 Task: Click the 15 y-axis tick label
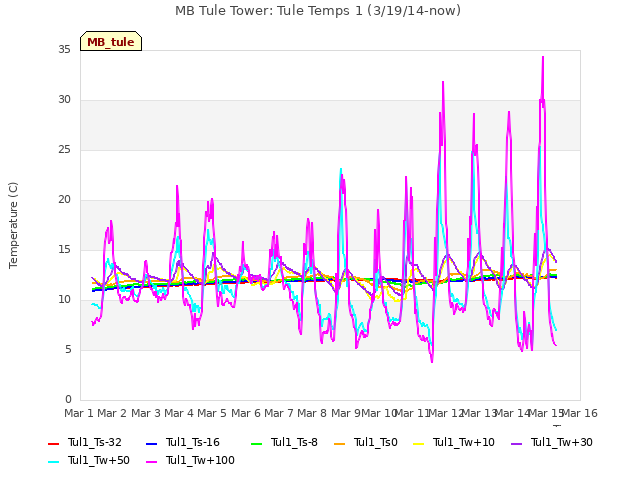click(64, 249)
